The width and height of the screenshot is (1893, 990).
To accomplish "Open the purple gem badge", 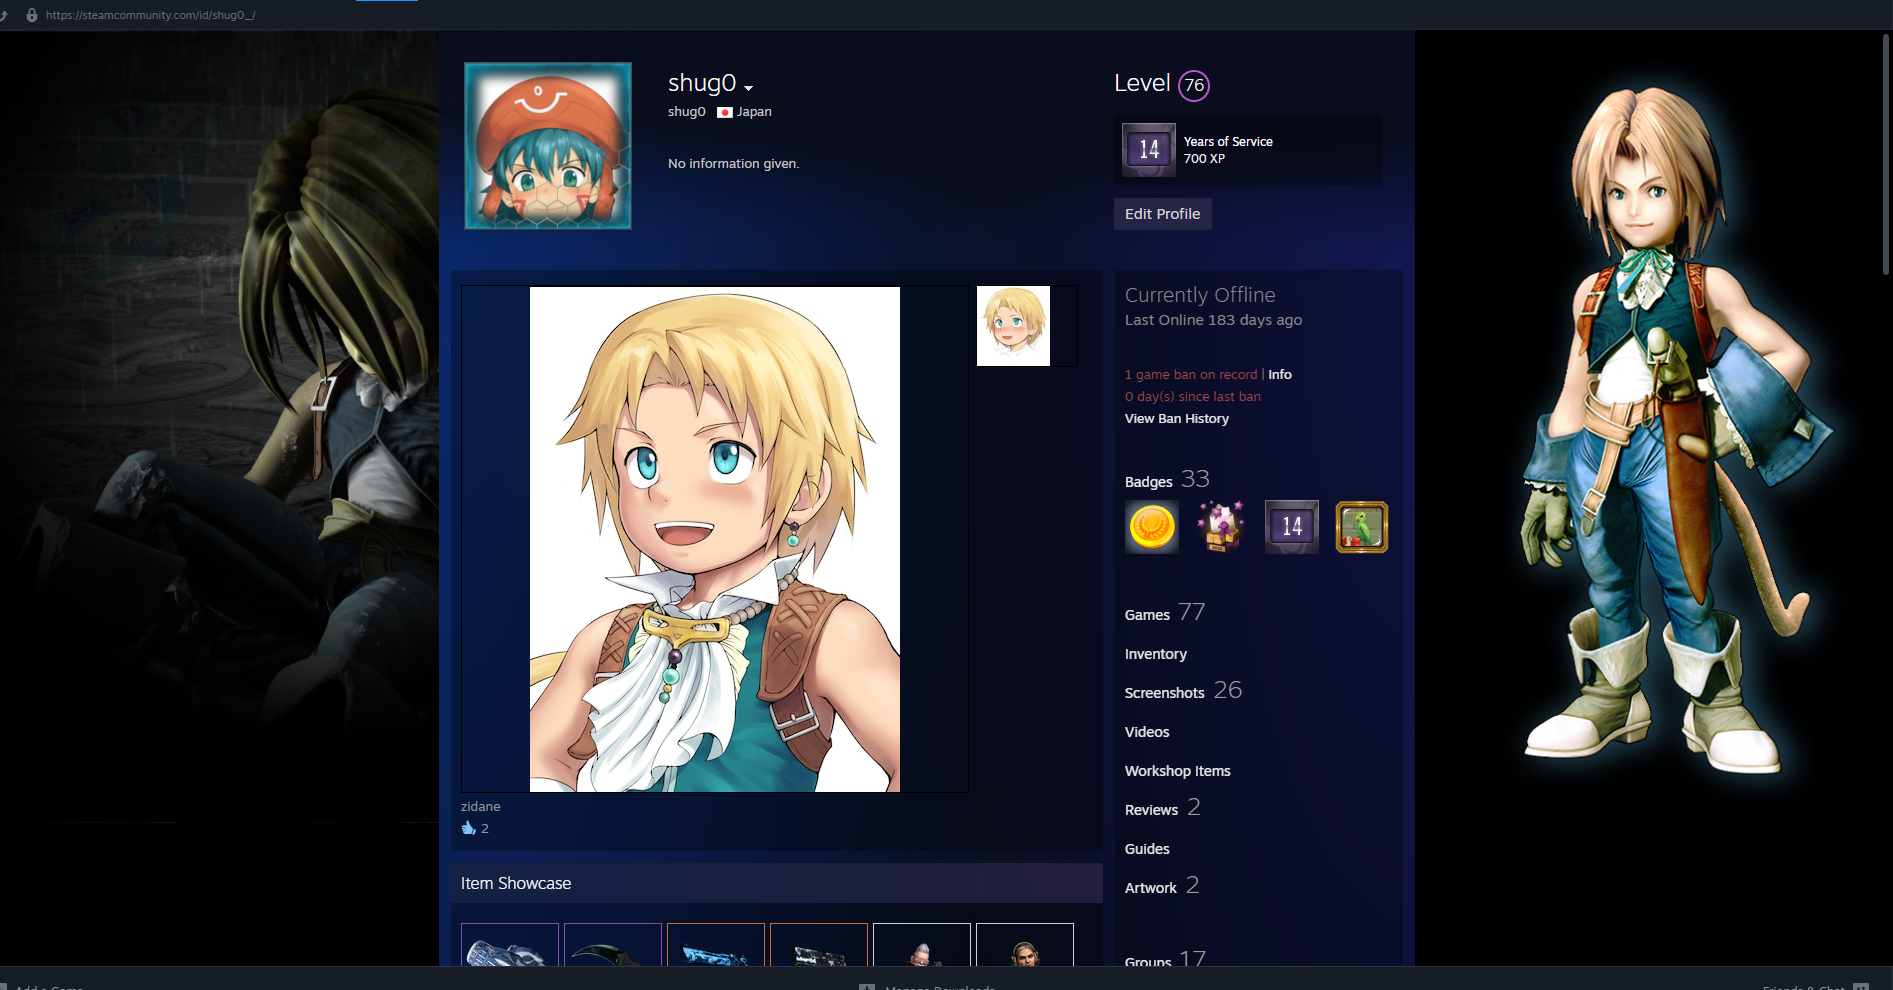I will pyautogui.click(x=1221, y=527).
